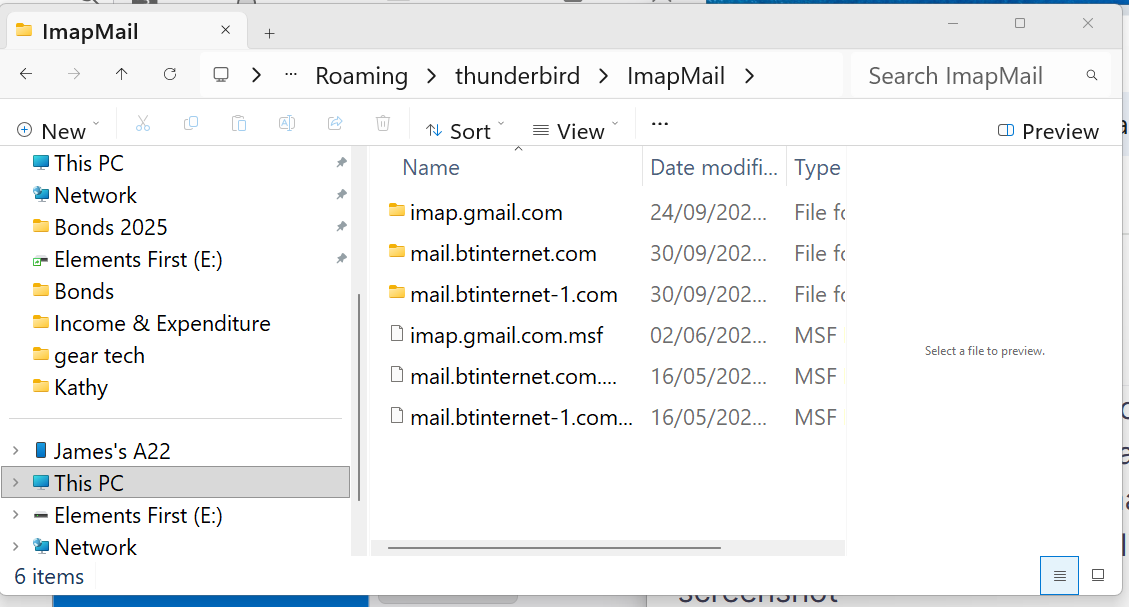Click the Cut scissors icon
1129x607 pixels.
tap(143, 124)
